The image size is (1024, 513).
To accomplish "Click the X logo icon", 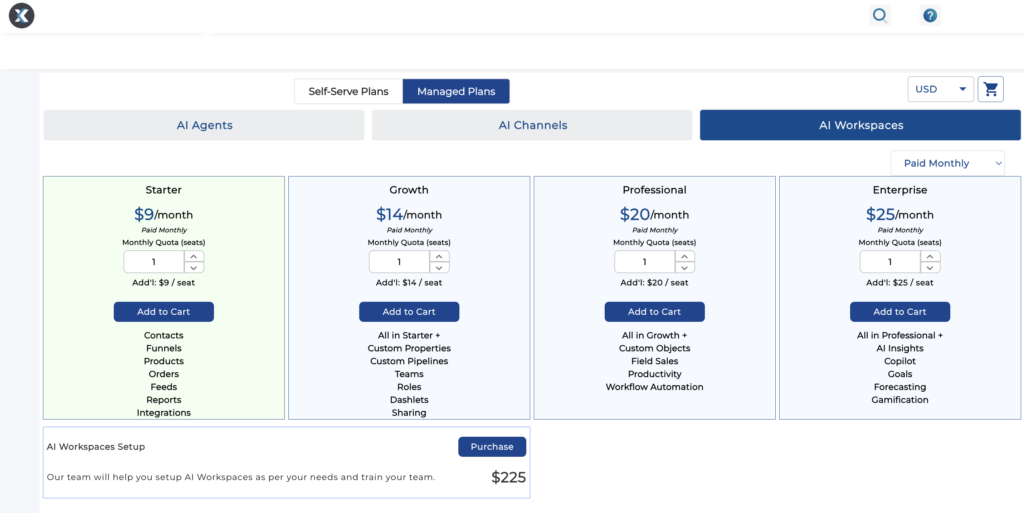I will pos(22,15).
